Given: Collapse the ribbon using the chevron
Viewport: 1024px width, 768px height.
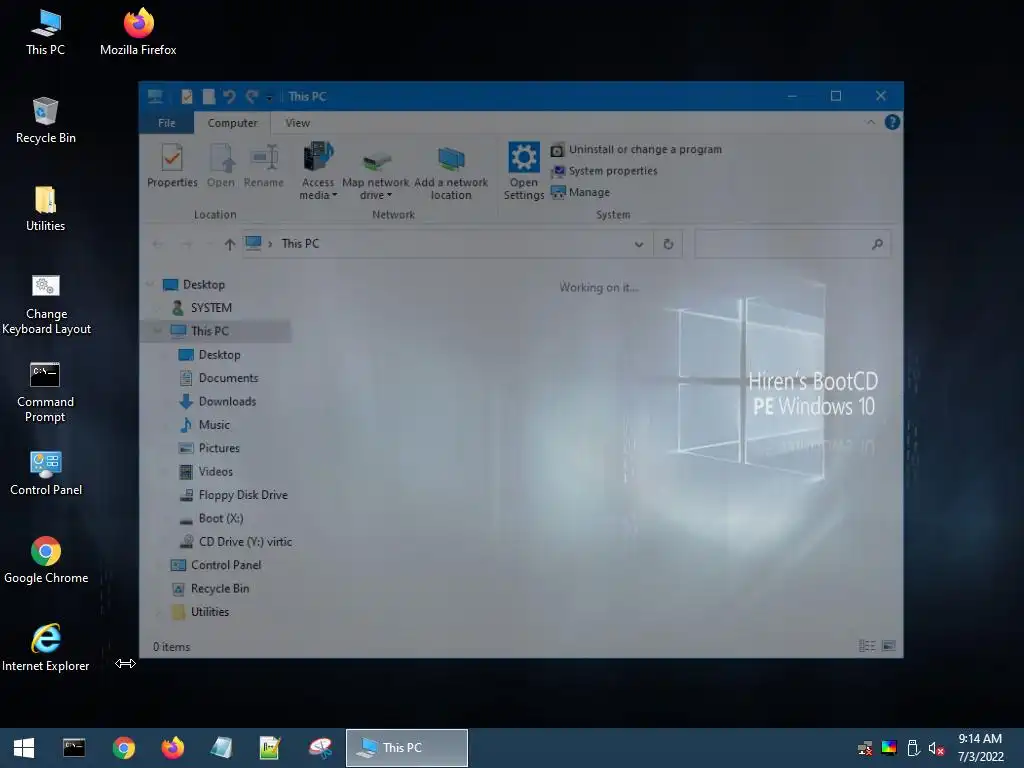Looking at the screenshot, I should [x=871, y=122].
